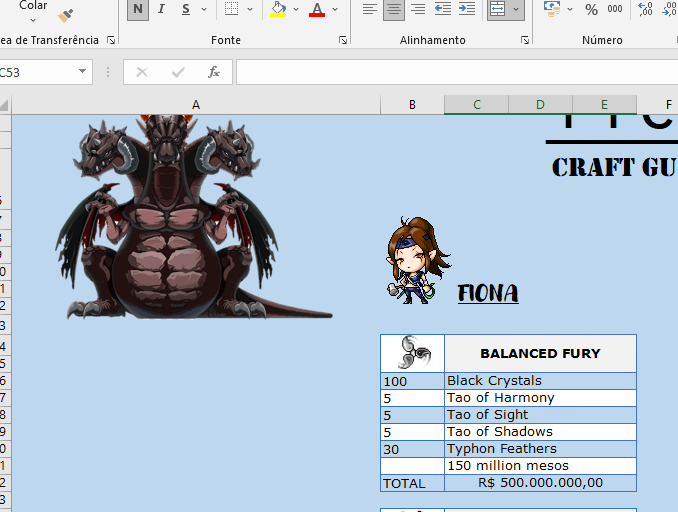Select the Fiona character image
Screen dimensions: 678x512
click(x=419, y=261)
